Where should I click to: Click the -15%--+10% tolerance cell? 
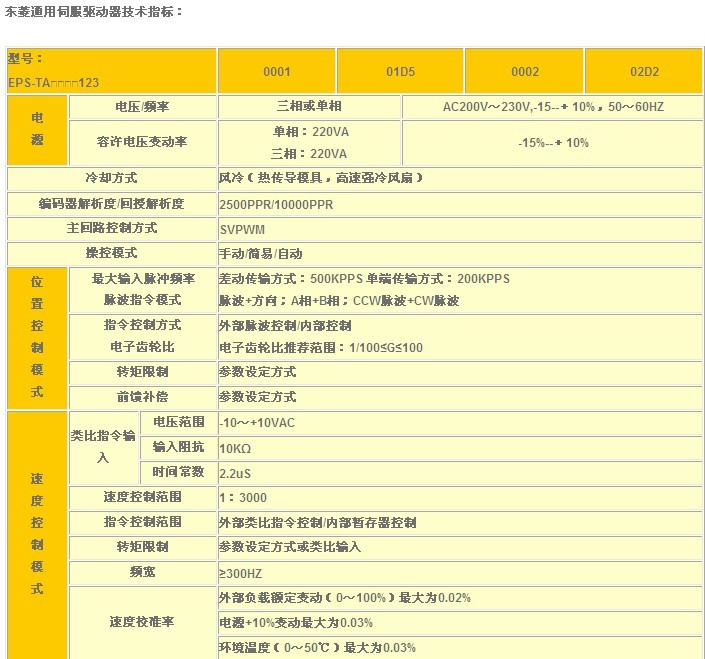[553, 143]
